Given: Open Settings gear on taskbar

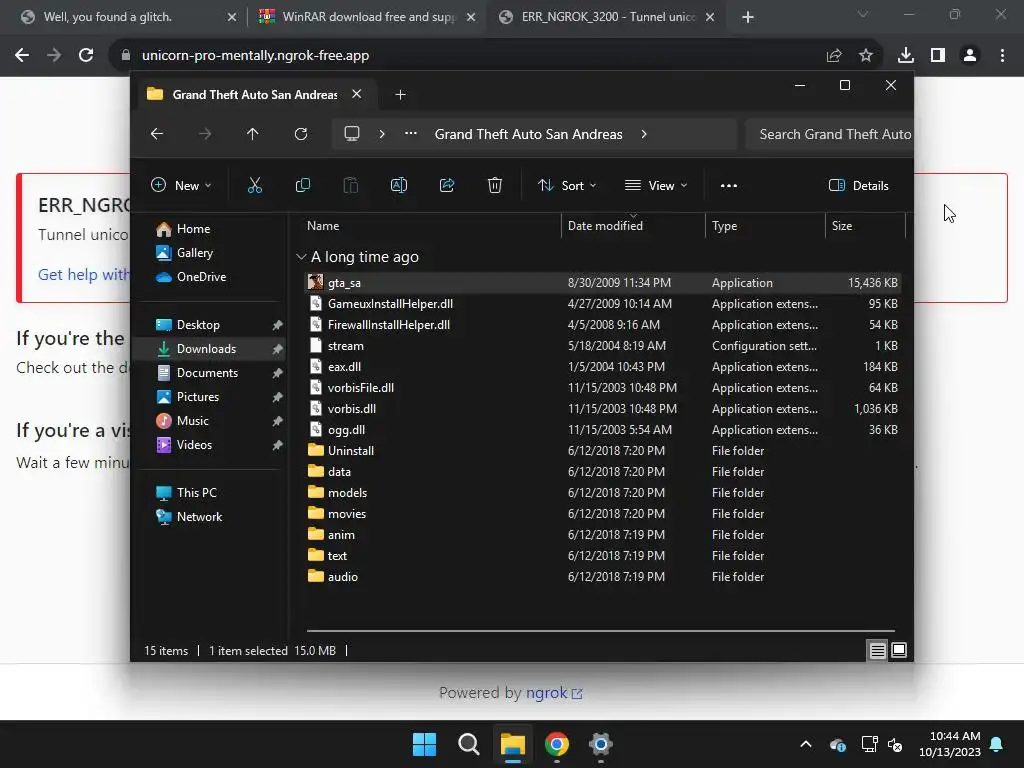Looking at the screenshot, I should click(601, 744).
